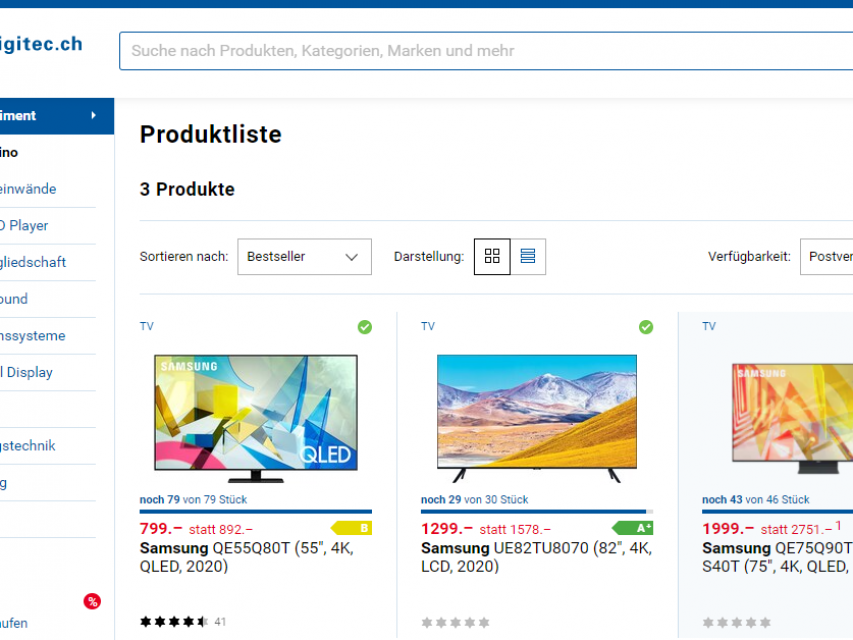Click green availability checkmark on UE82TU8070
Image resolution: width=853 pixels, height=640 pixels.
(x=646, y=327)
